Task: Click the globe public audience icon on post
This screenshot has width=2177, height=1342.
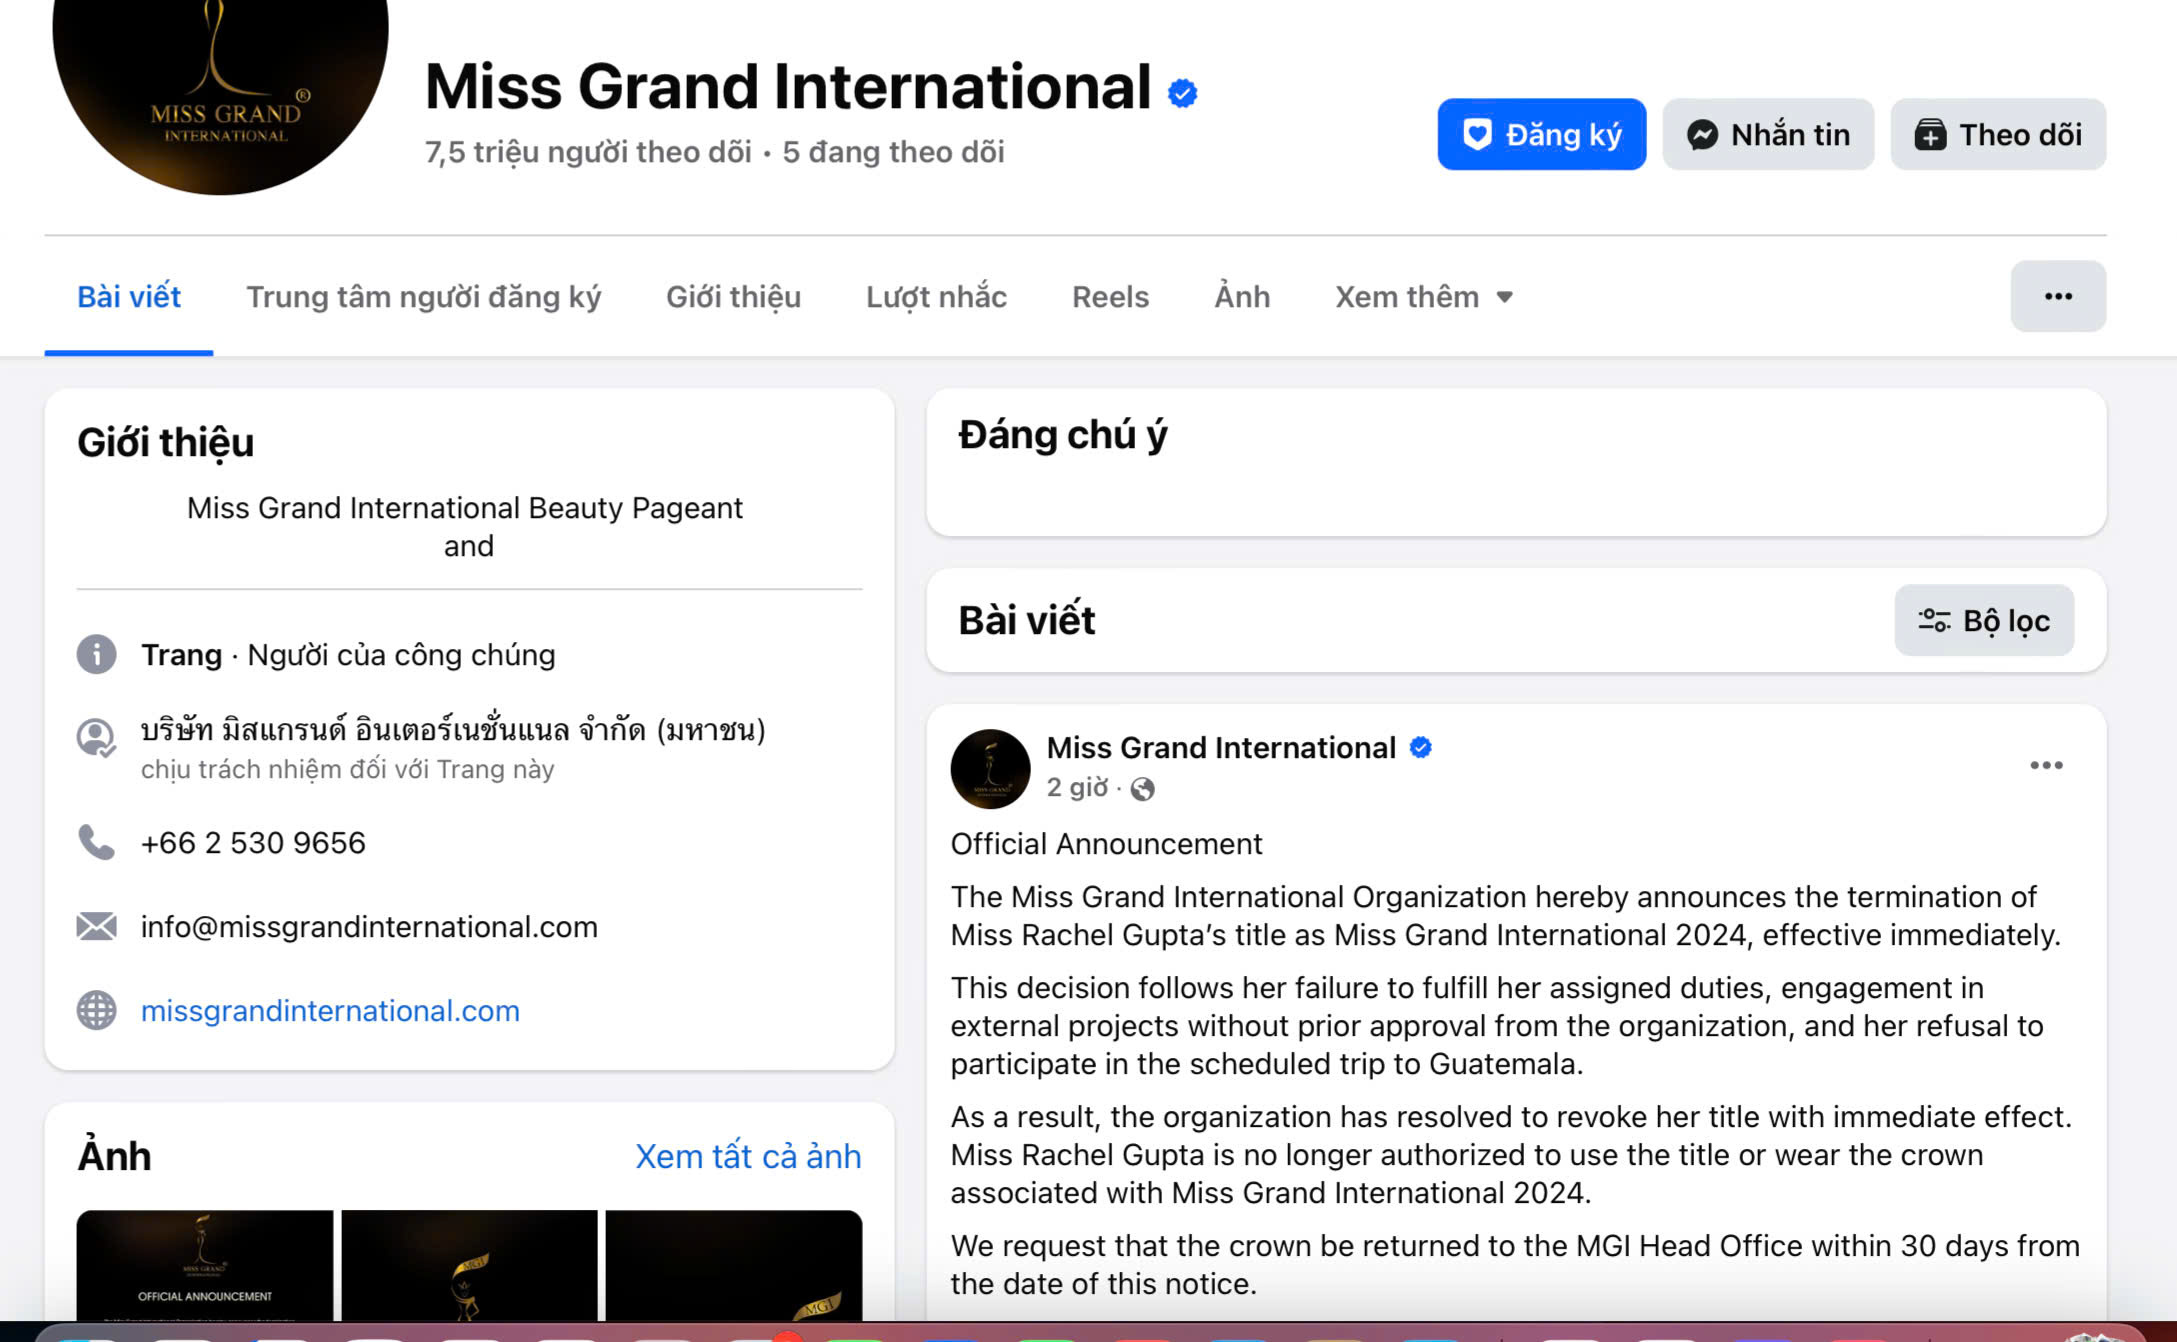Action: [x=1142, y=789]
